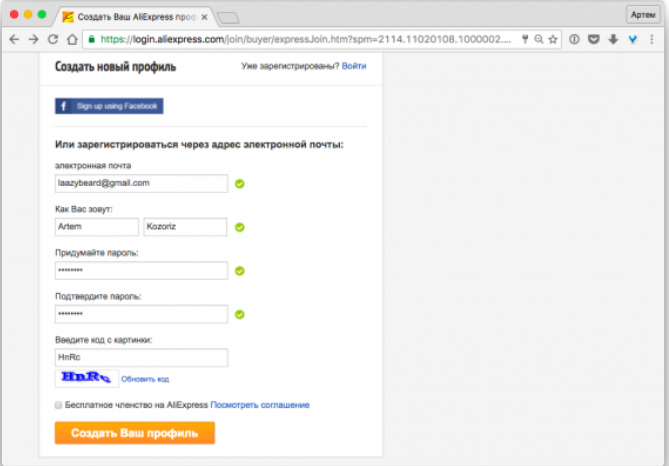Click the green checkmark beside confirm password
The height and width of the screenshot is (466, 669).
pyautogui.click(x=240, y=315)
